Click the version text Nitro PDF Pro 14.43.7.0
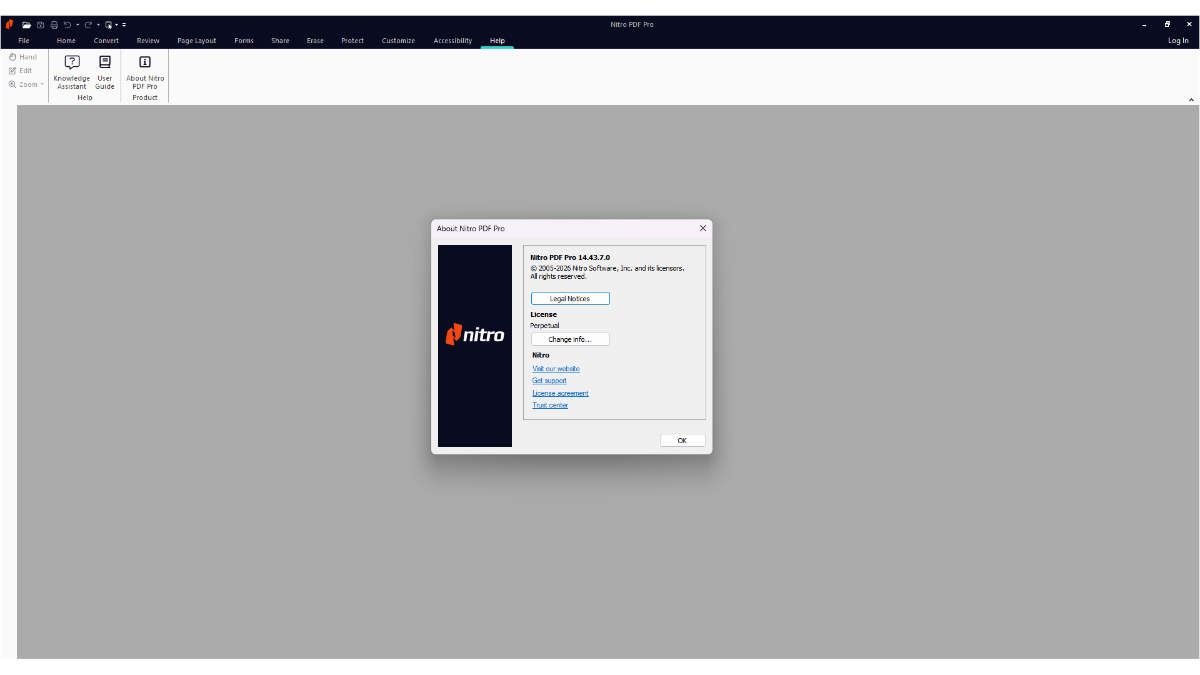Screen dimensions: 1200x675 click(570, 257)
